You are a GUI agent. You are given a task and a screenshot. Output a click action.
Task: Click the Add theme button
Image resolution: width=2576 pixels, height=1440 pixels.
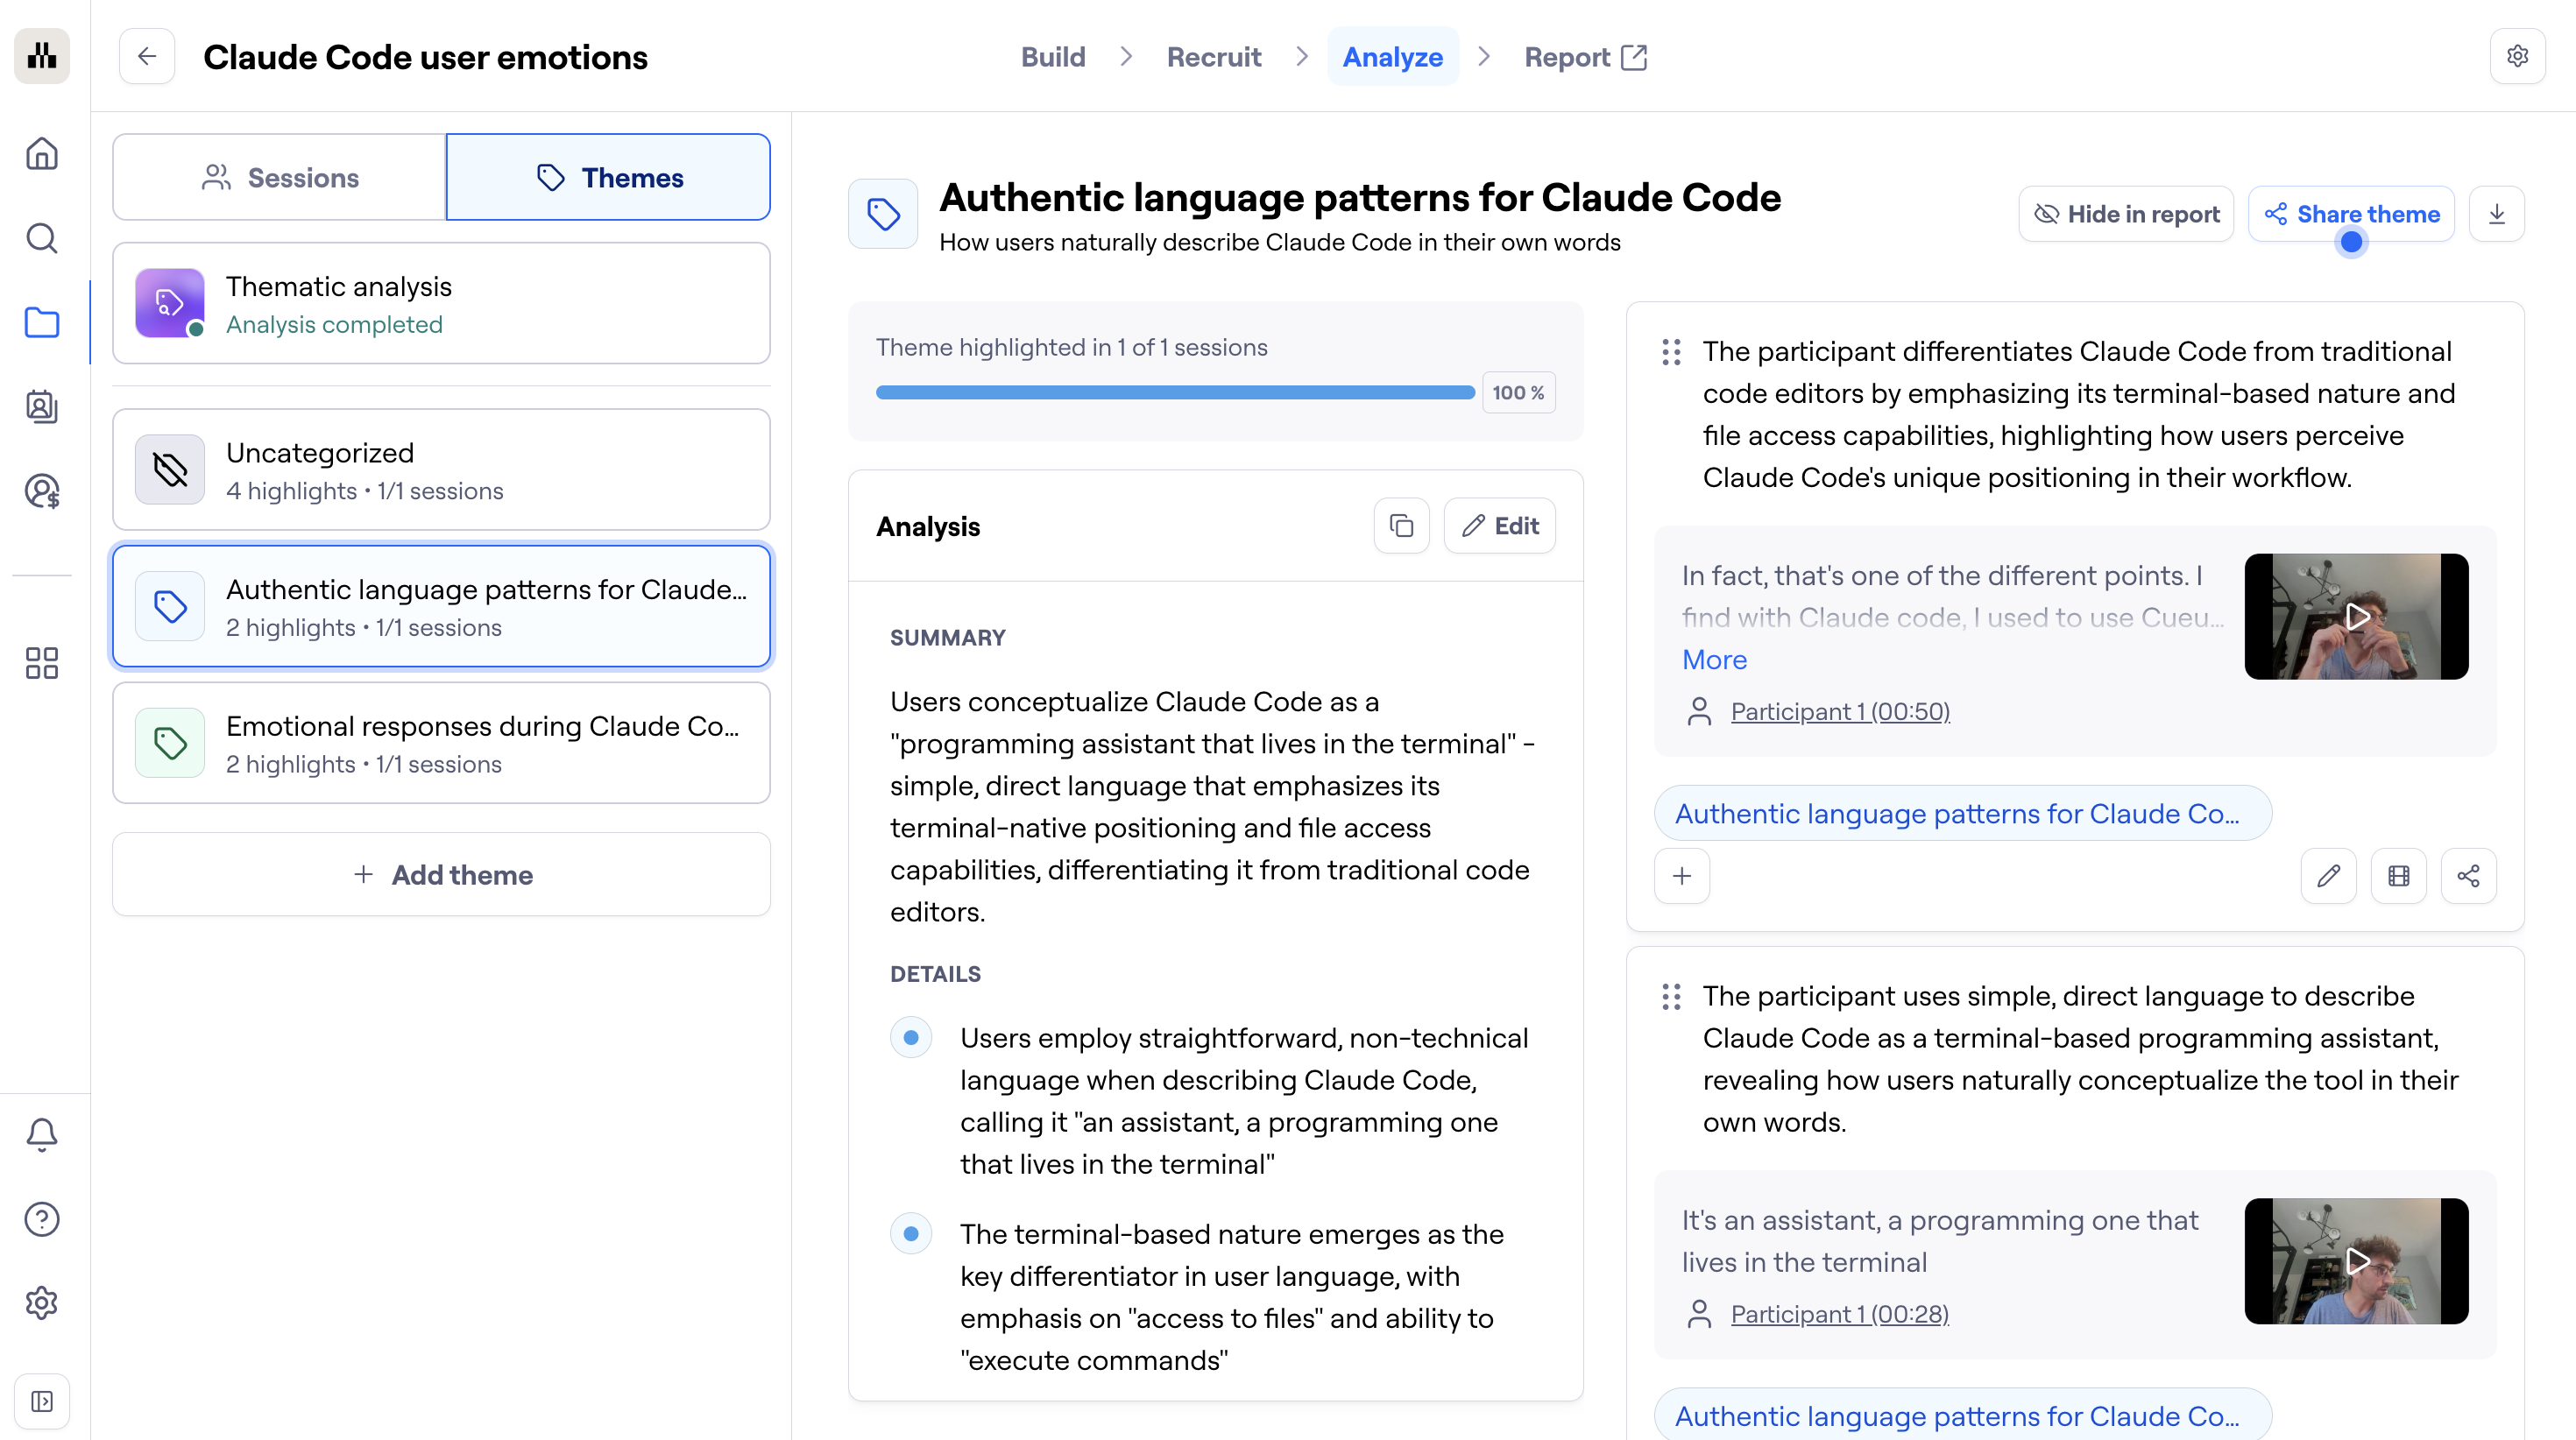point(441,875)
